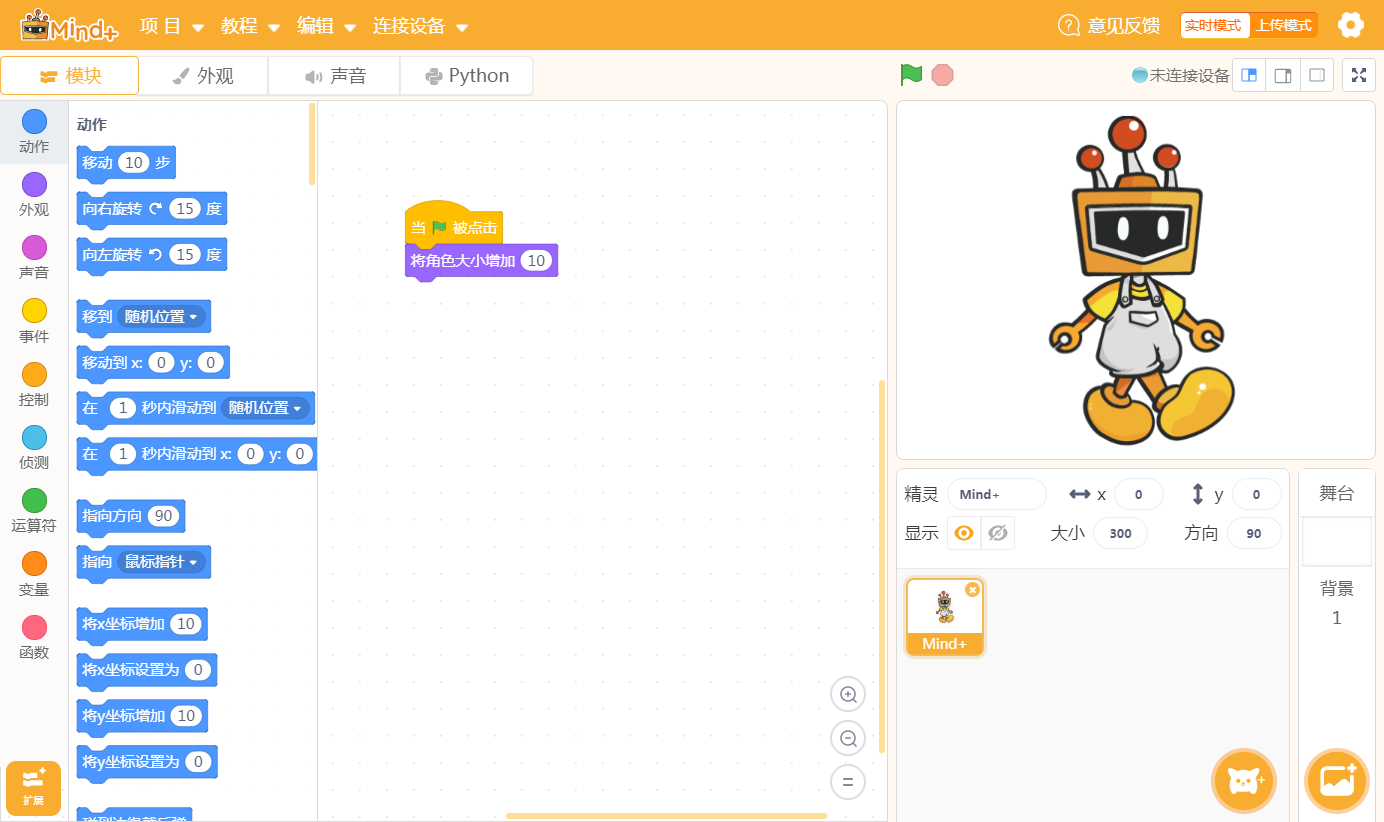This screenshot has height=822, width=1384.
Task: Click the 向右旋转 15 度 block
Action: (x=152, y=209)
